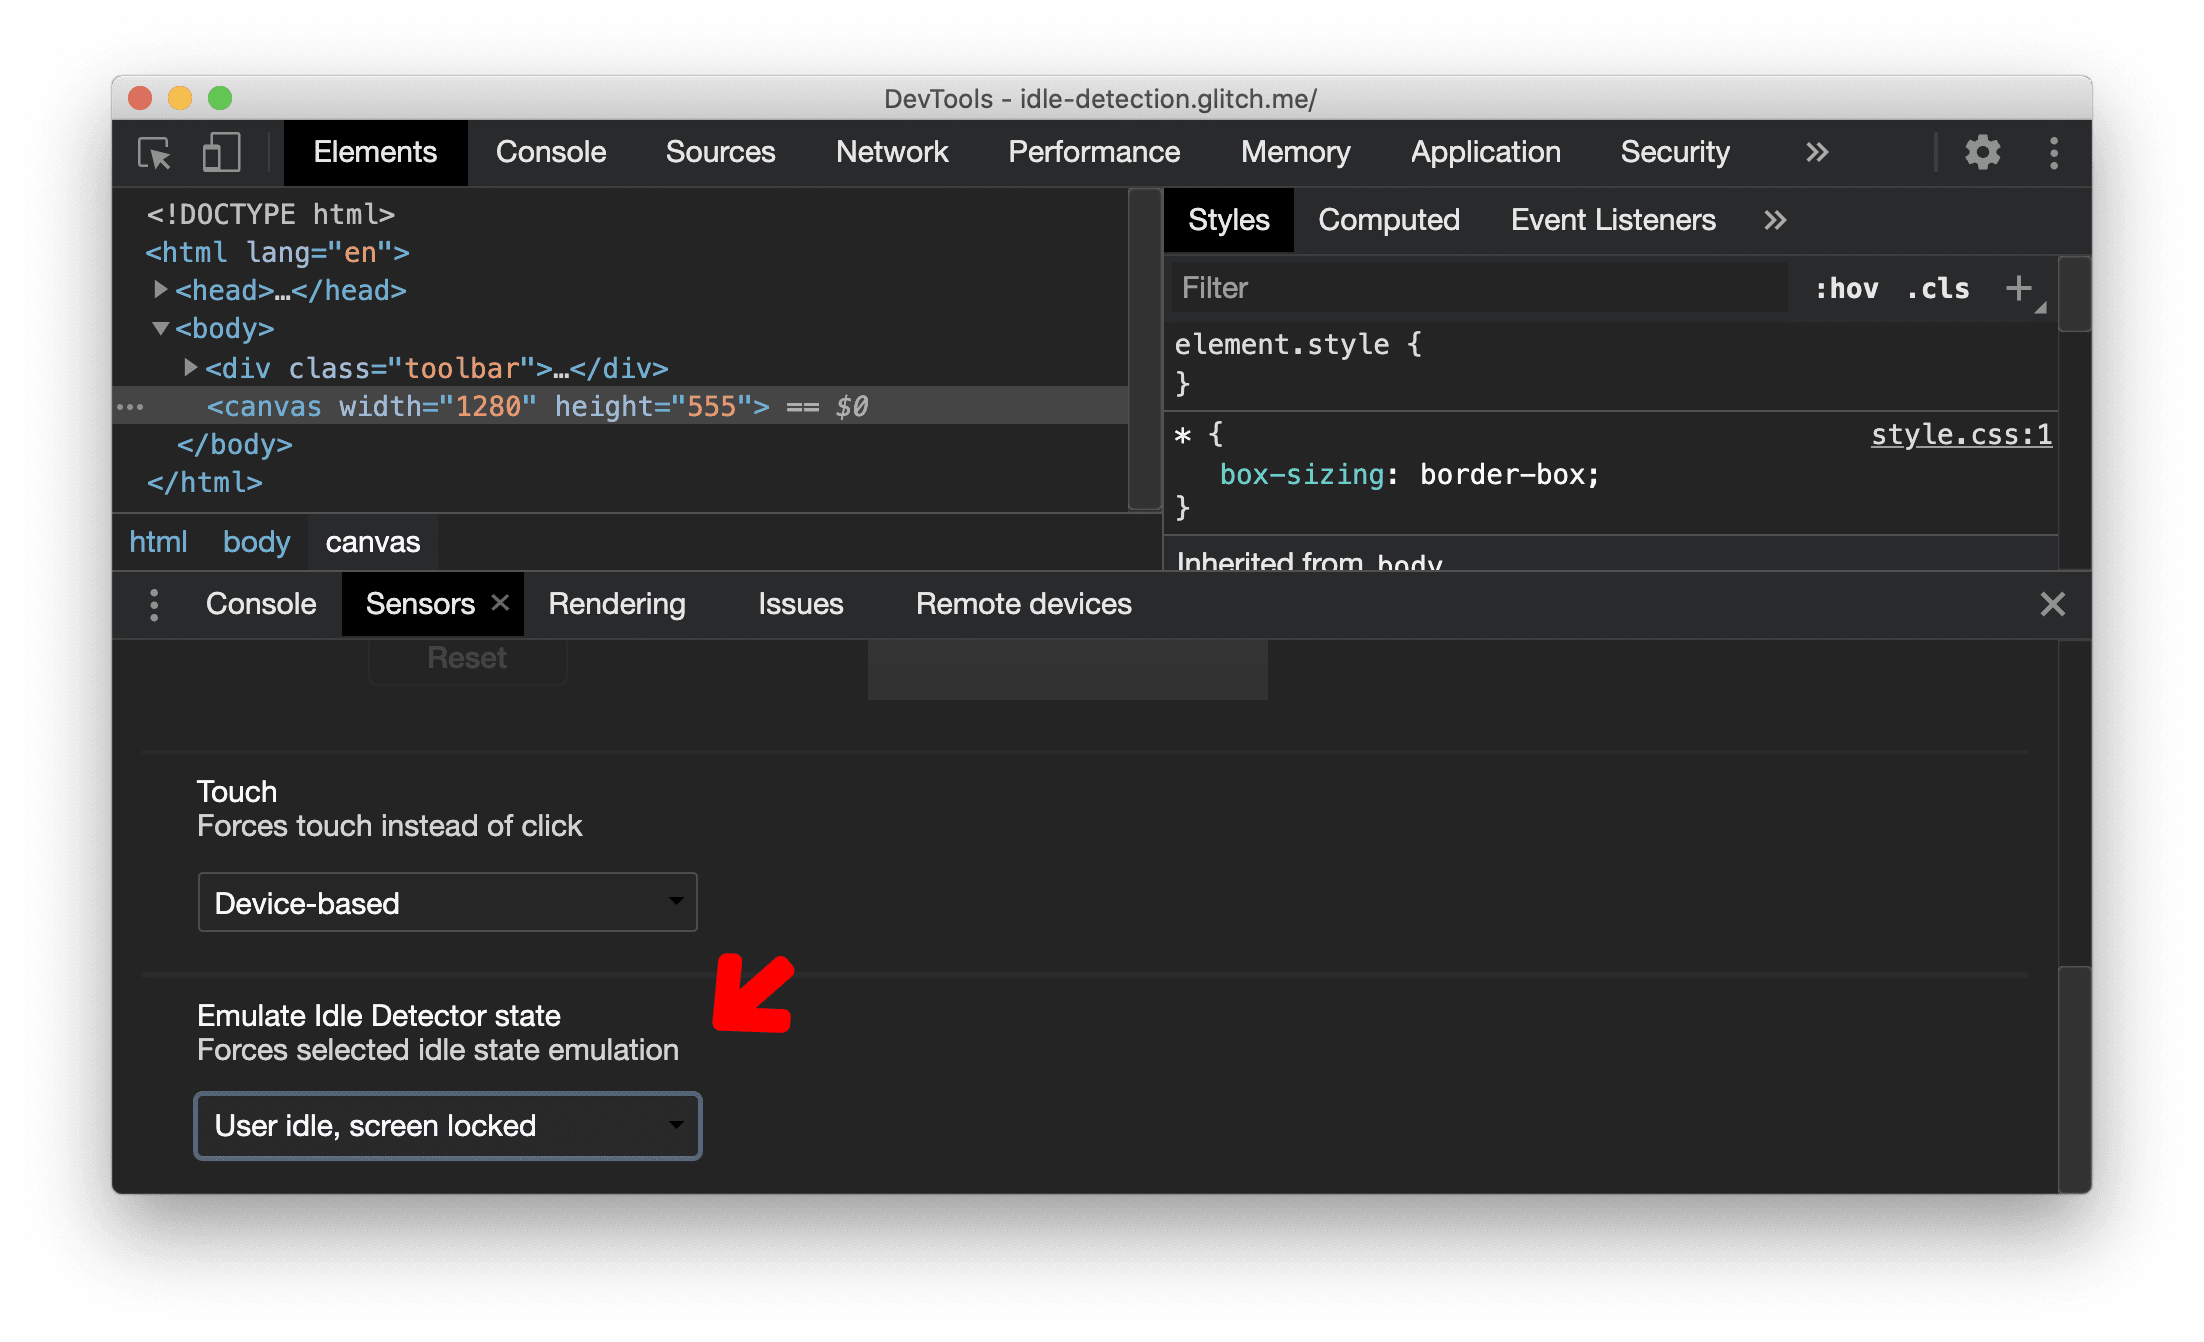Viewport: 2204px width, 1342px height.
Task: Click the device toolbar toggle icon
Action: coord(220,153)
